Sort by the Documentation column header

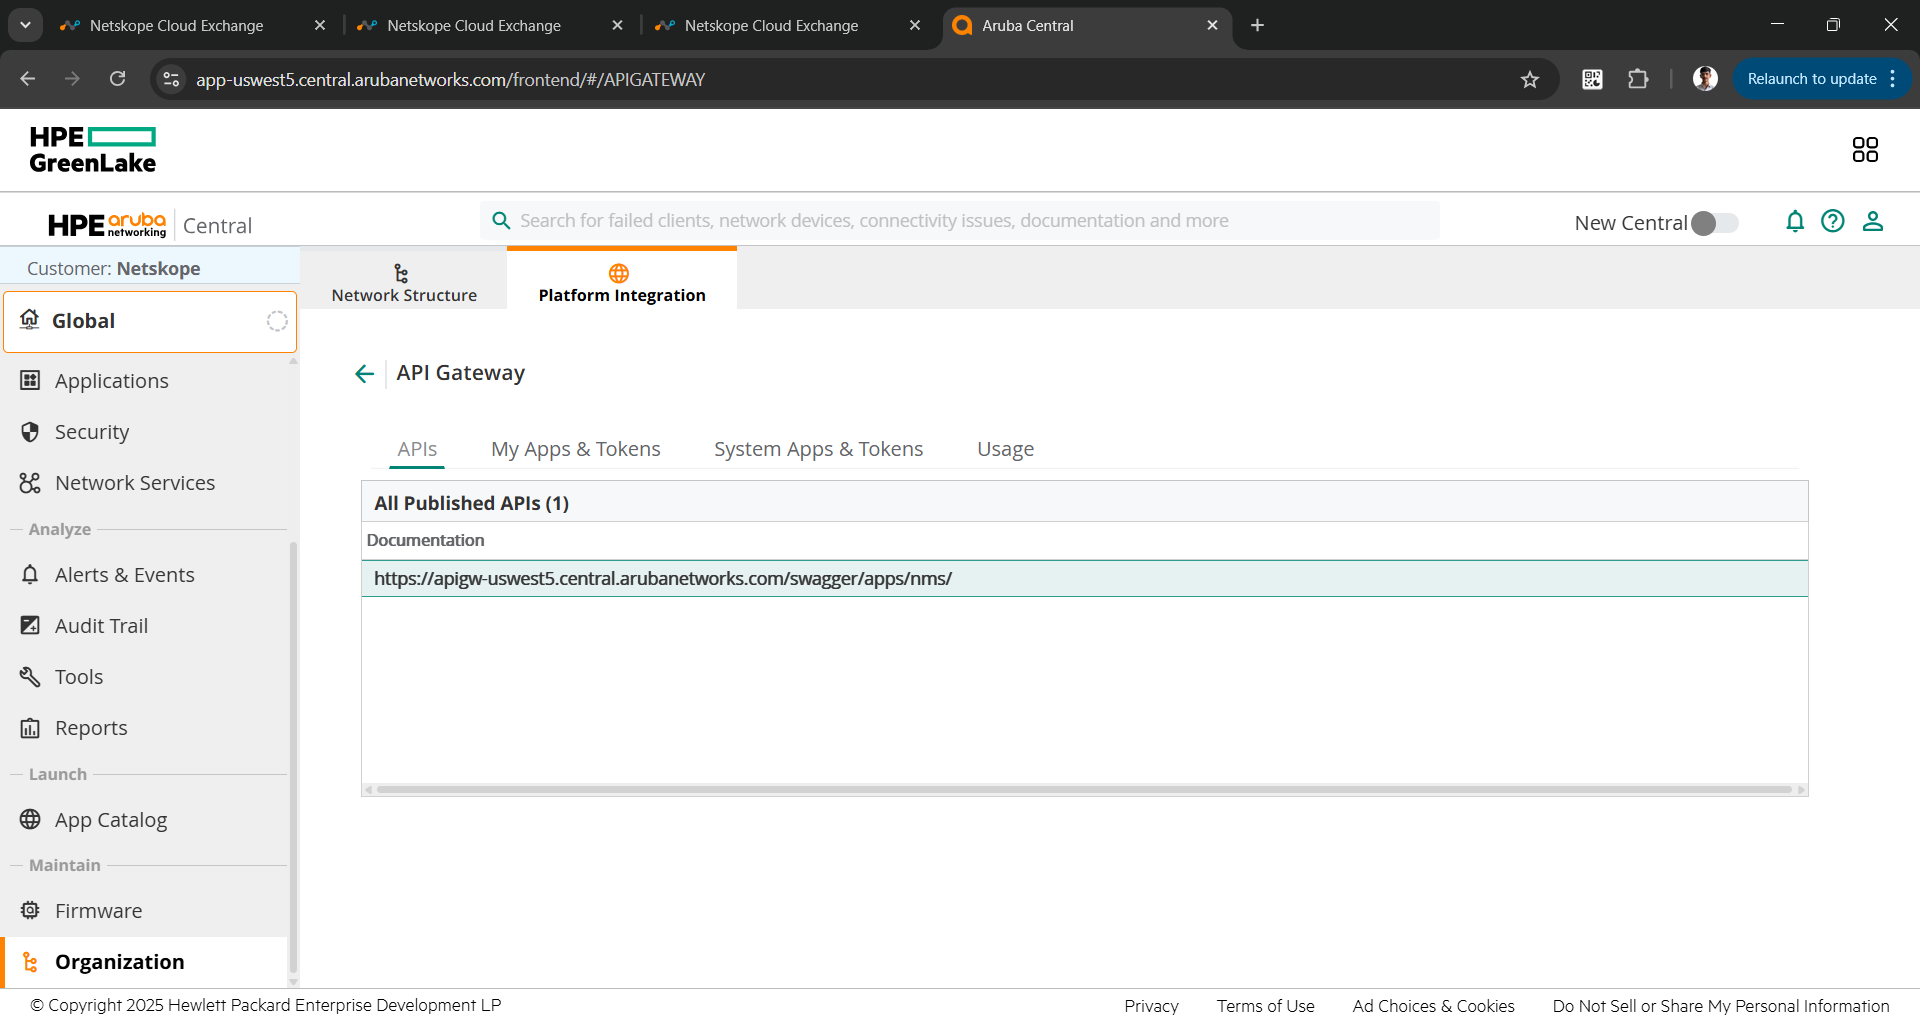pyautogui.click(x=425, y=540)
